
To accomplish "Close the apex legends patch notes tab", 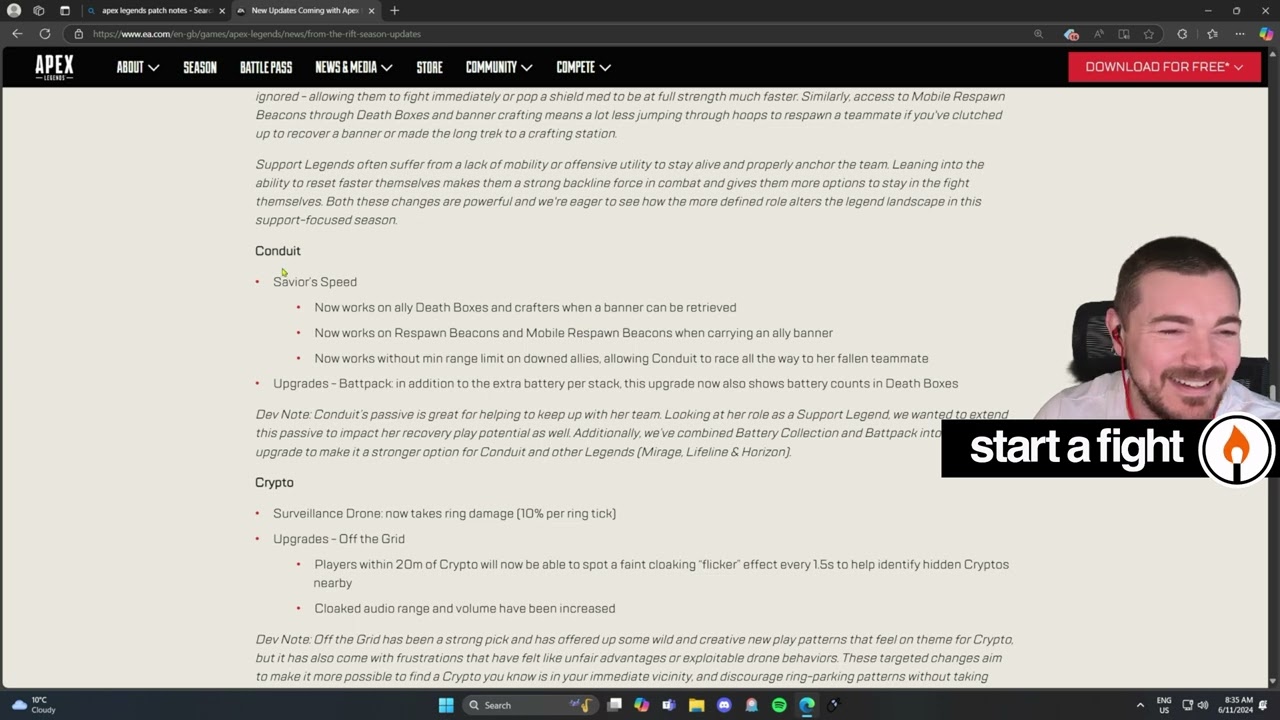I will [x=222, y=10].
